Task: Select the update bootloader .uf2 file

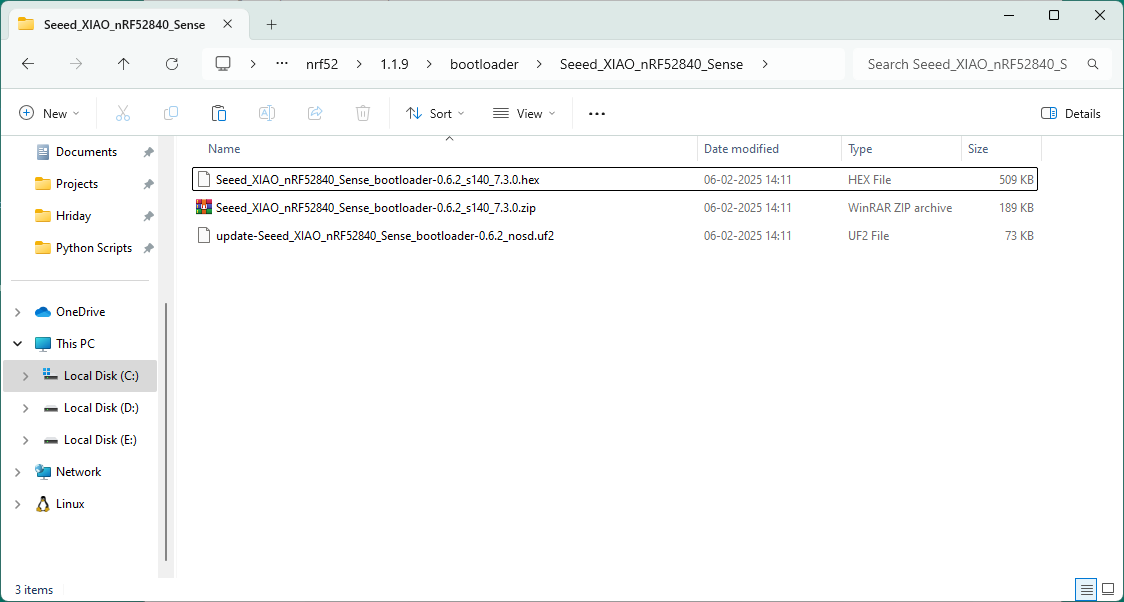Action: (x=615, y=236)
